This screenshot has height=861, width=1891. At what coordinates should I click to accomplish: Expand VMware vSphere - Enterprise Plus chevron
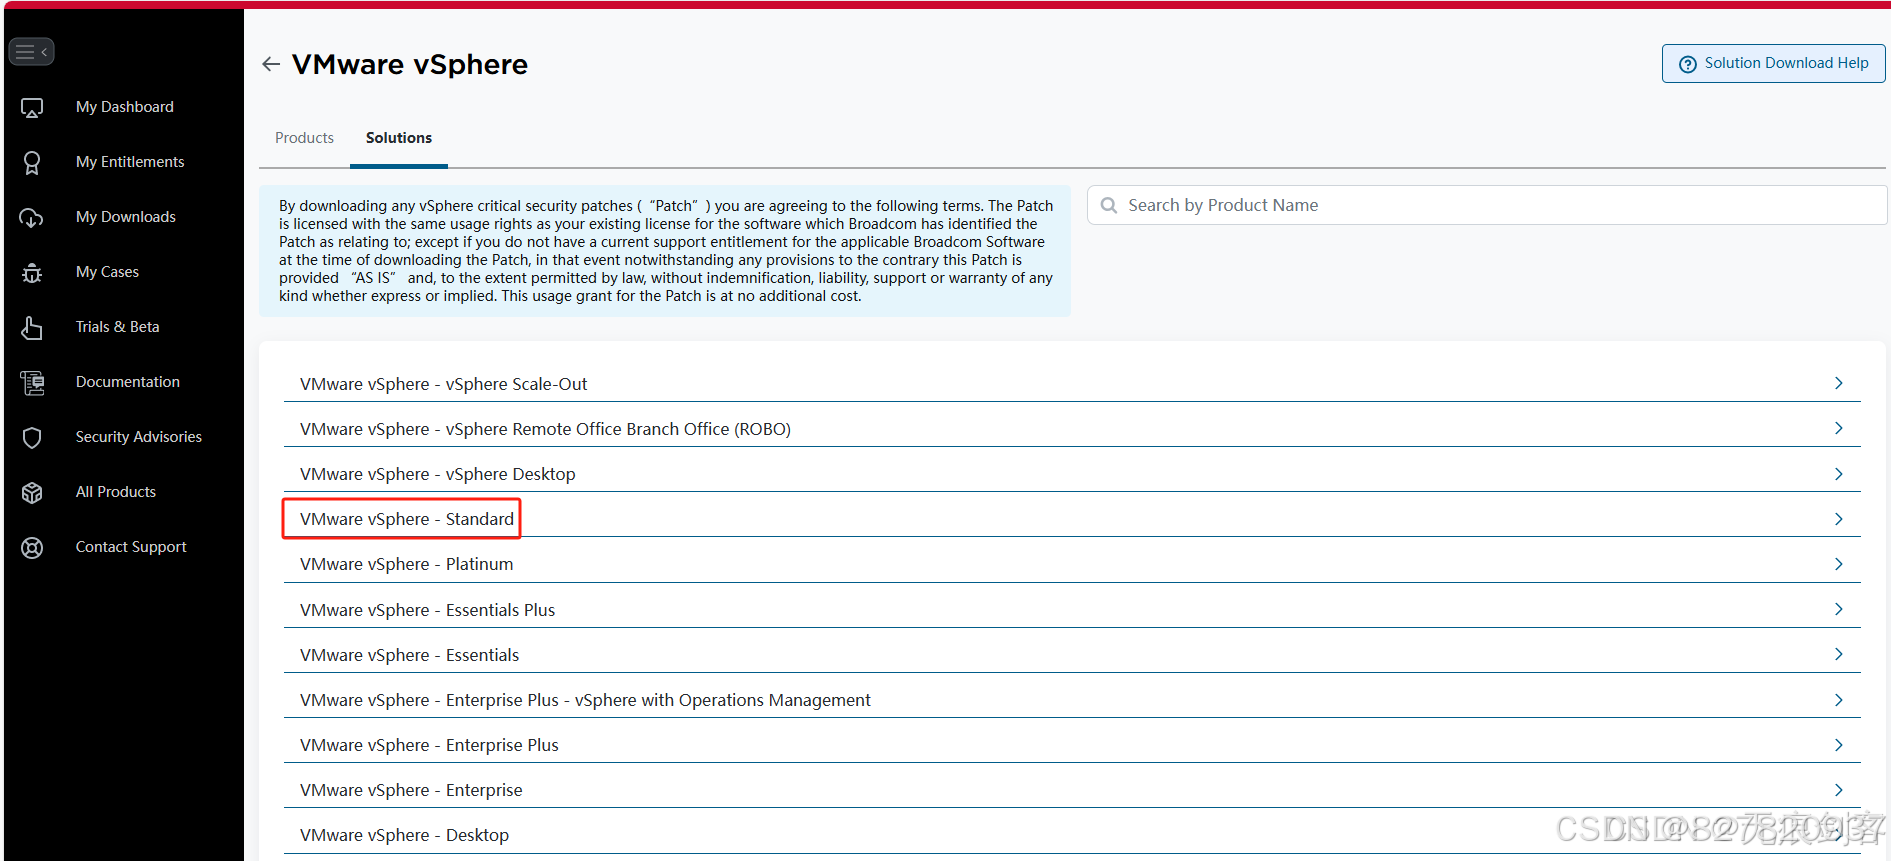pyautogui.click(x=1838, y=745)
